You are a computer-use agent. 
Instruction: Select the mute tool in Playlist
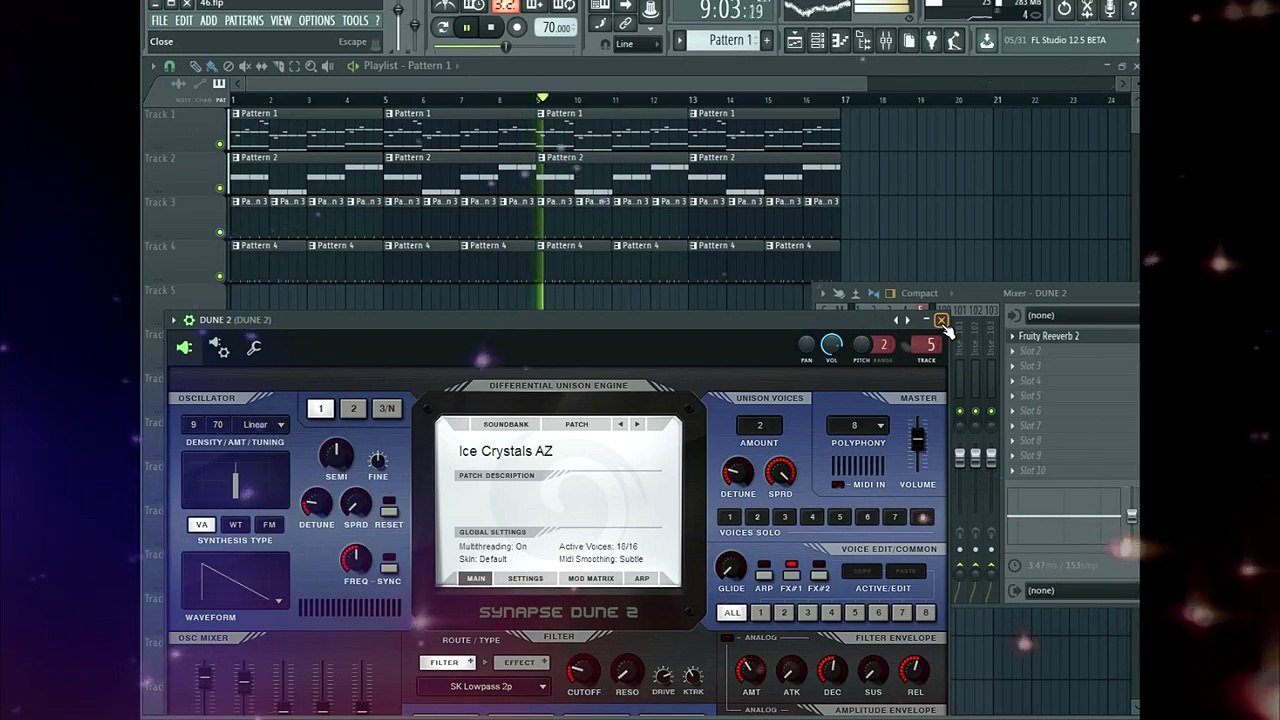[245, 66]
